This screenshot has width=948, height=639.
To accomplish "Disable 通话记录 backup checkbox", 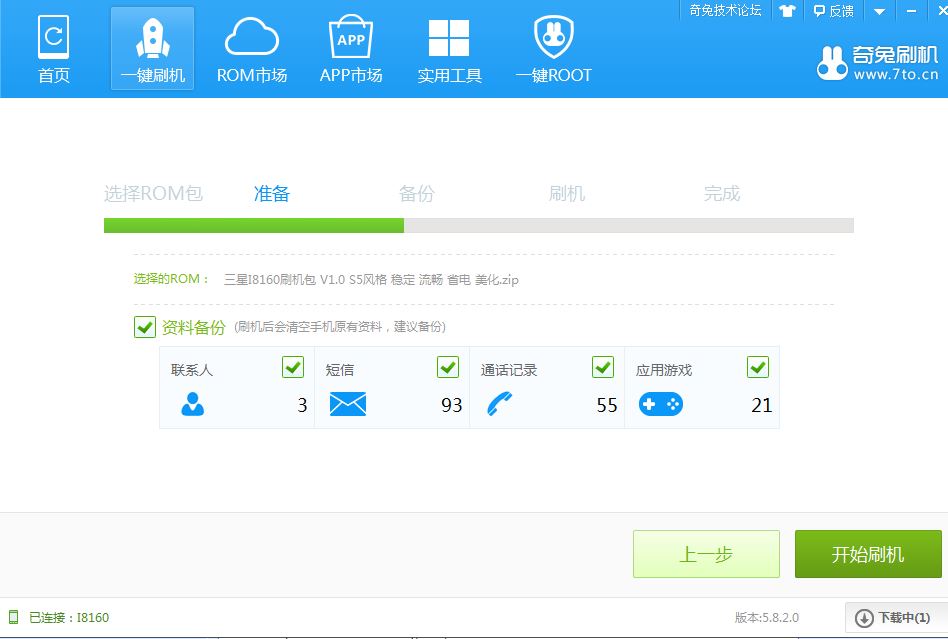I will [x=603, y=367].
